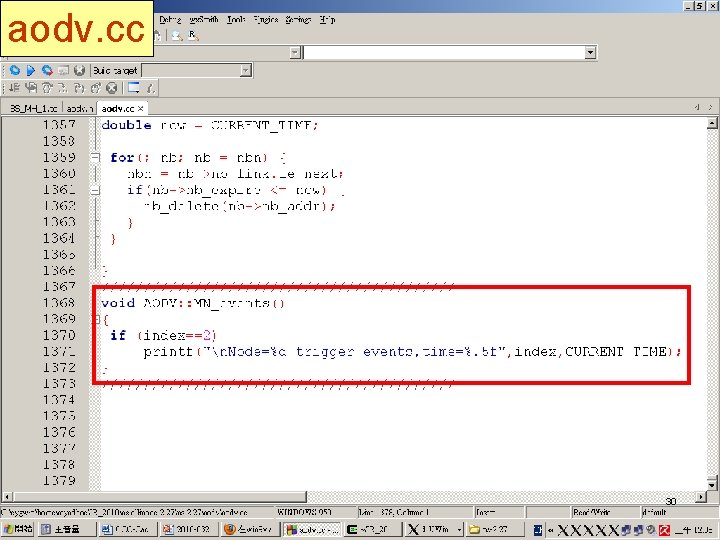Click the Build icon in compiler toolbar
This screenshot has height=540, width=720.
pos(15,70)
